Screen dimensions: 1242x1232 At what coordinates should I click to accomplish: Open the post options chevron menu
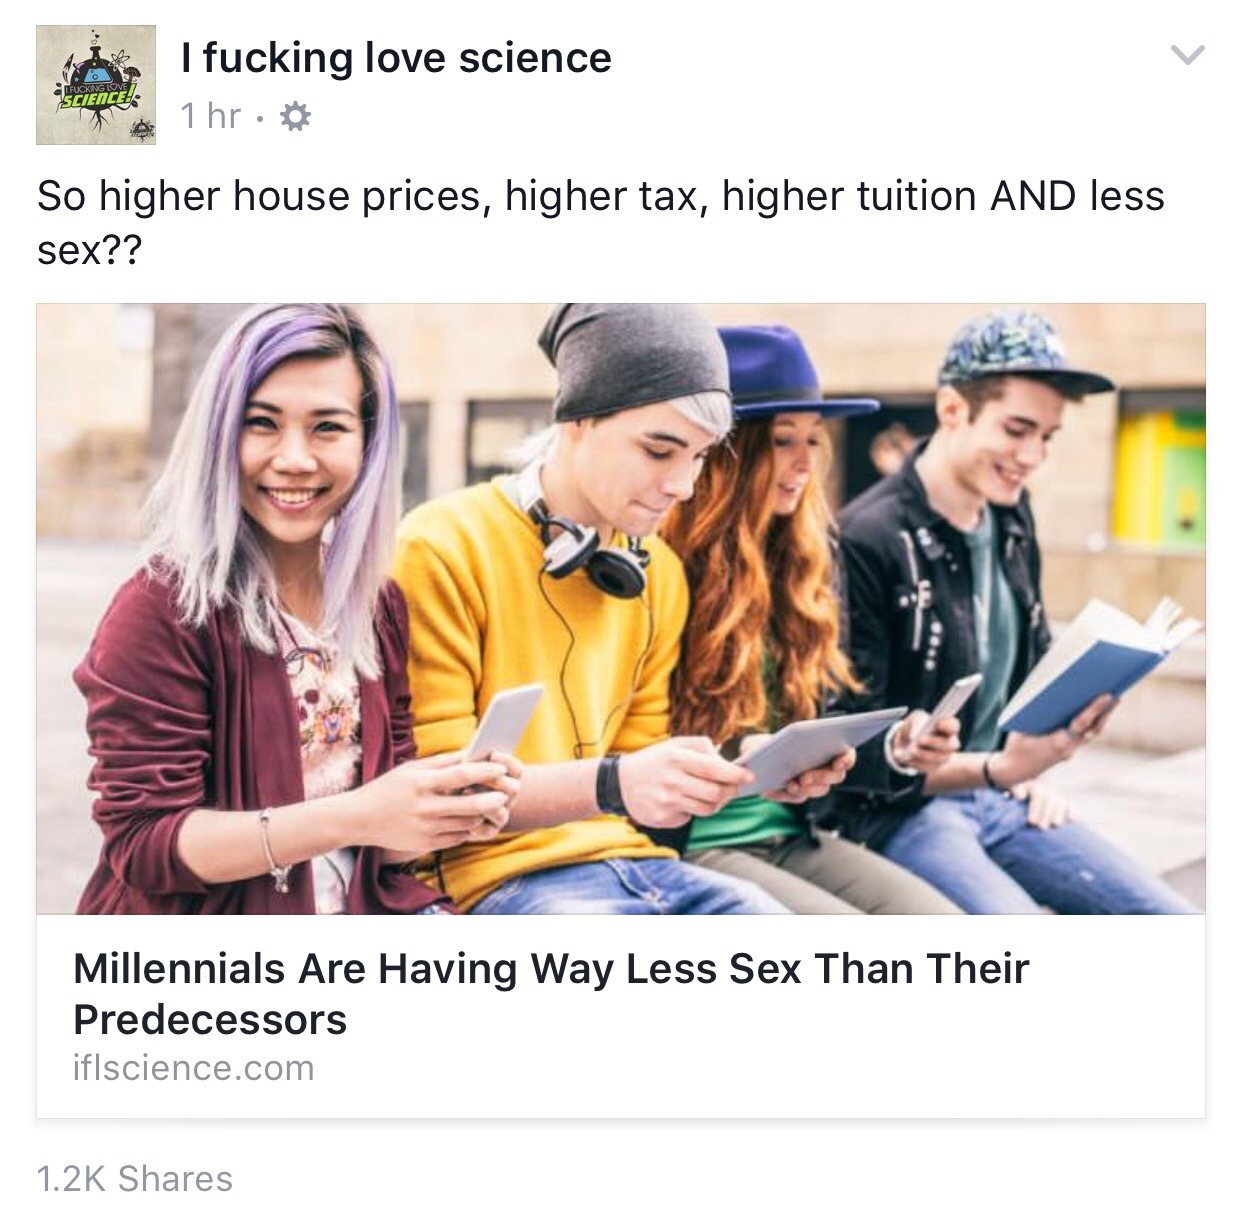click(x=1187, y=55)
